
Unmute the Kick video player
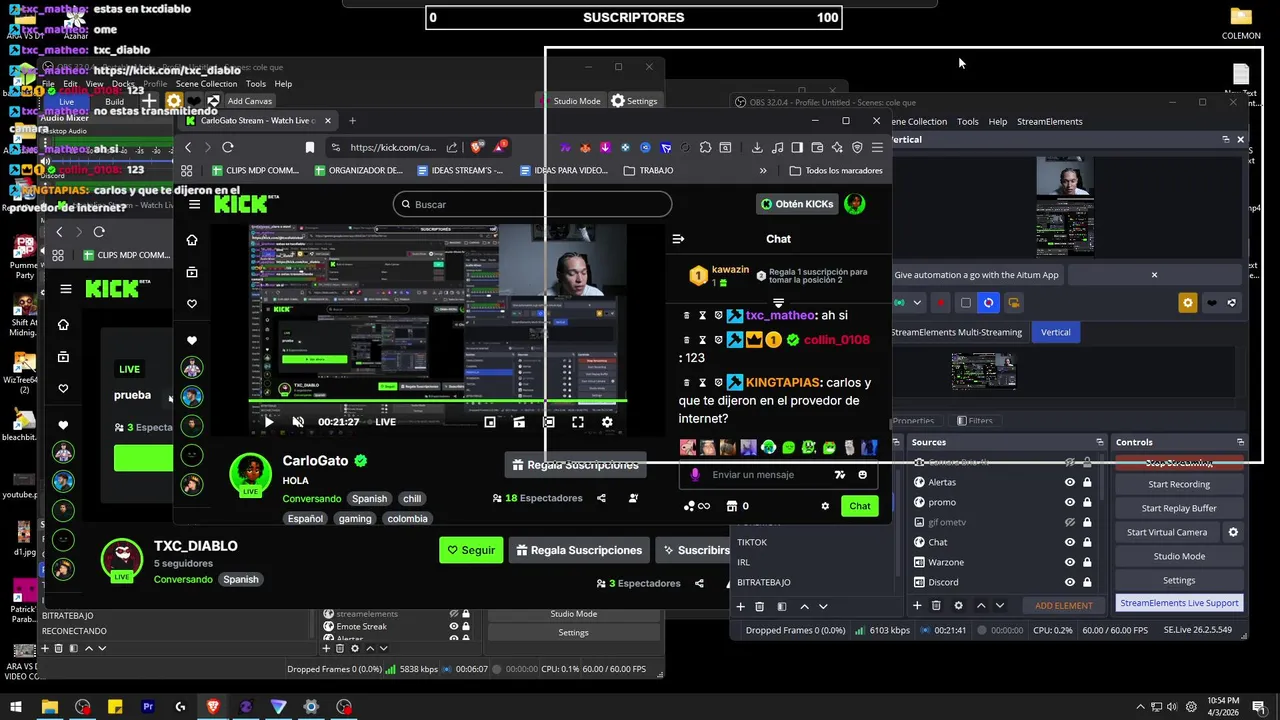coord(298,422)
